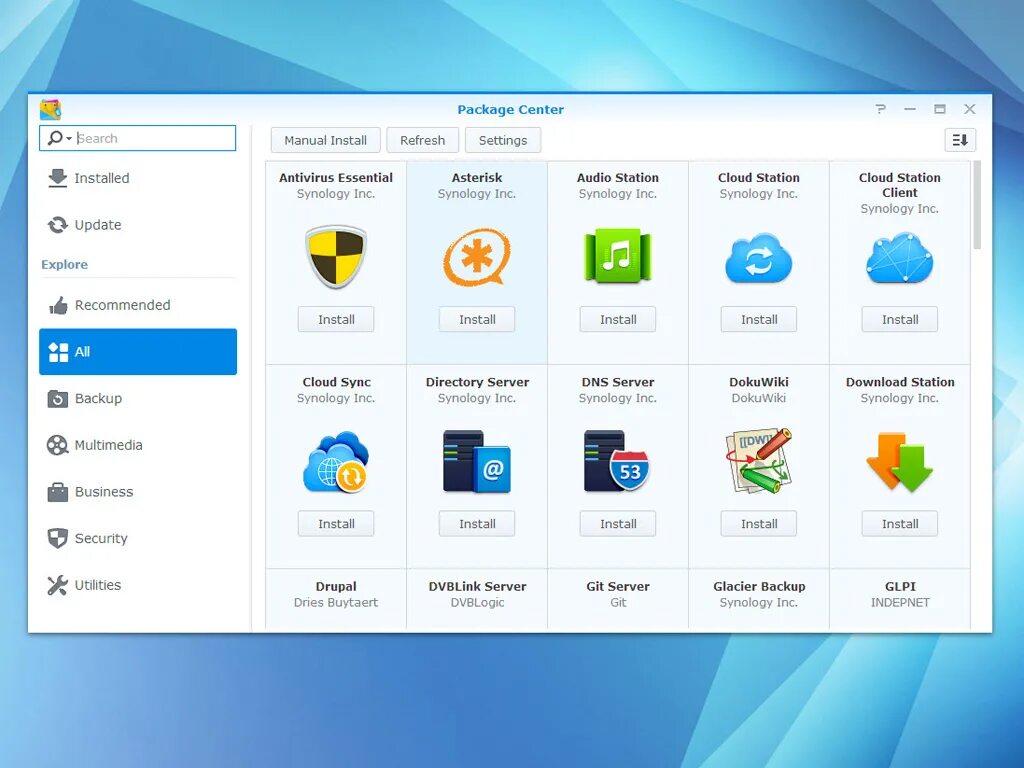
Task: Open the DVBLink Server package title
Action: click(x=477, y=586)
